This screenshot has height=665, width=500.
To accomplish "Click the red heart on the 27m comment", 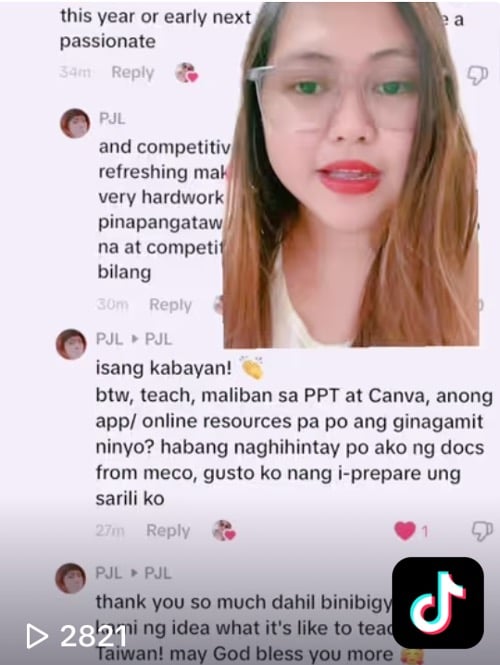I will point(405,531).
